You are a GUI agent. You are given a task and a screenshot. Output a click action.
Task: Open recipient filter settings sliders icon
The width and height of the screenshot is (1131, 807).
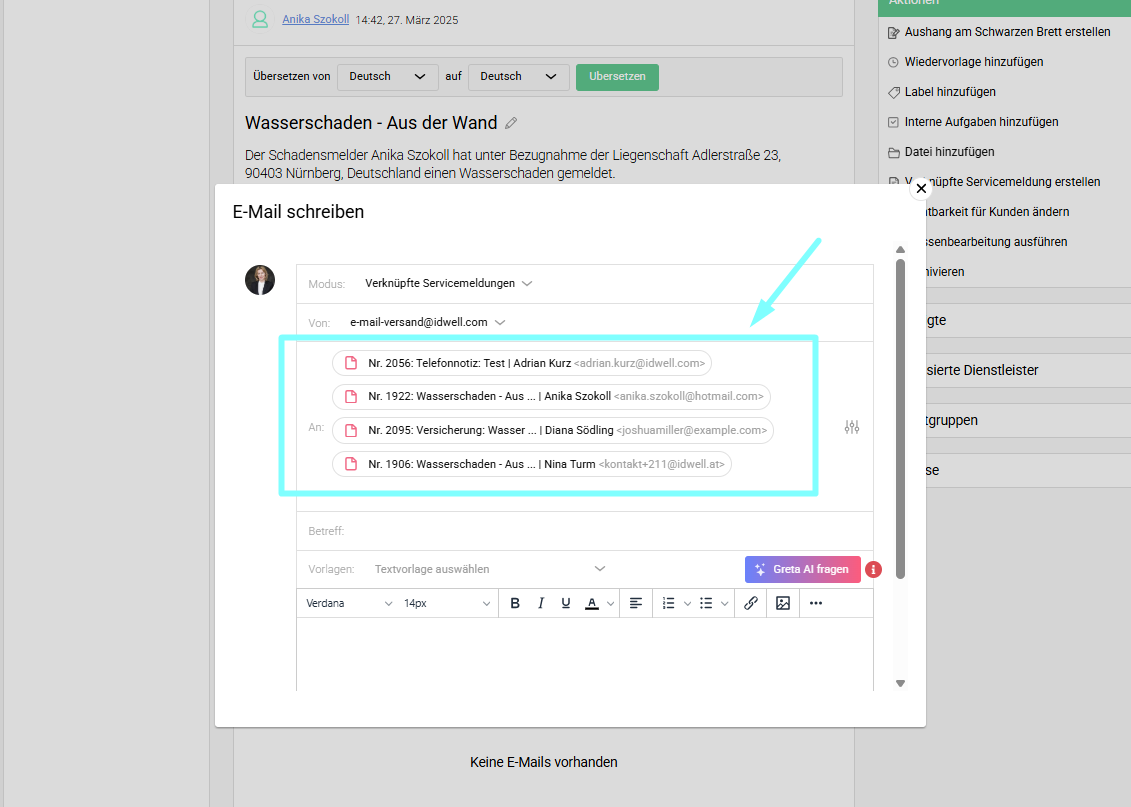[852, 427]
